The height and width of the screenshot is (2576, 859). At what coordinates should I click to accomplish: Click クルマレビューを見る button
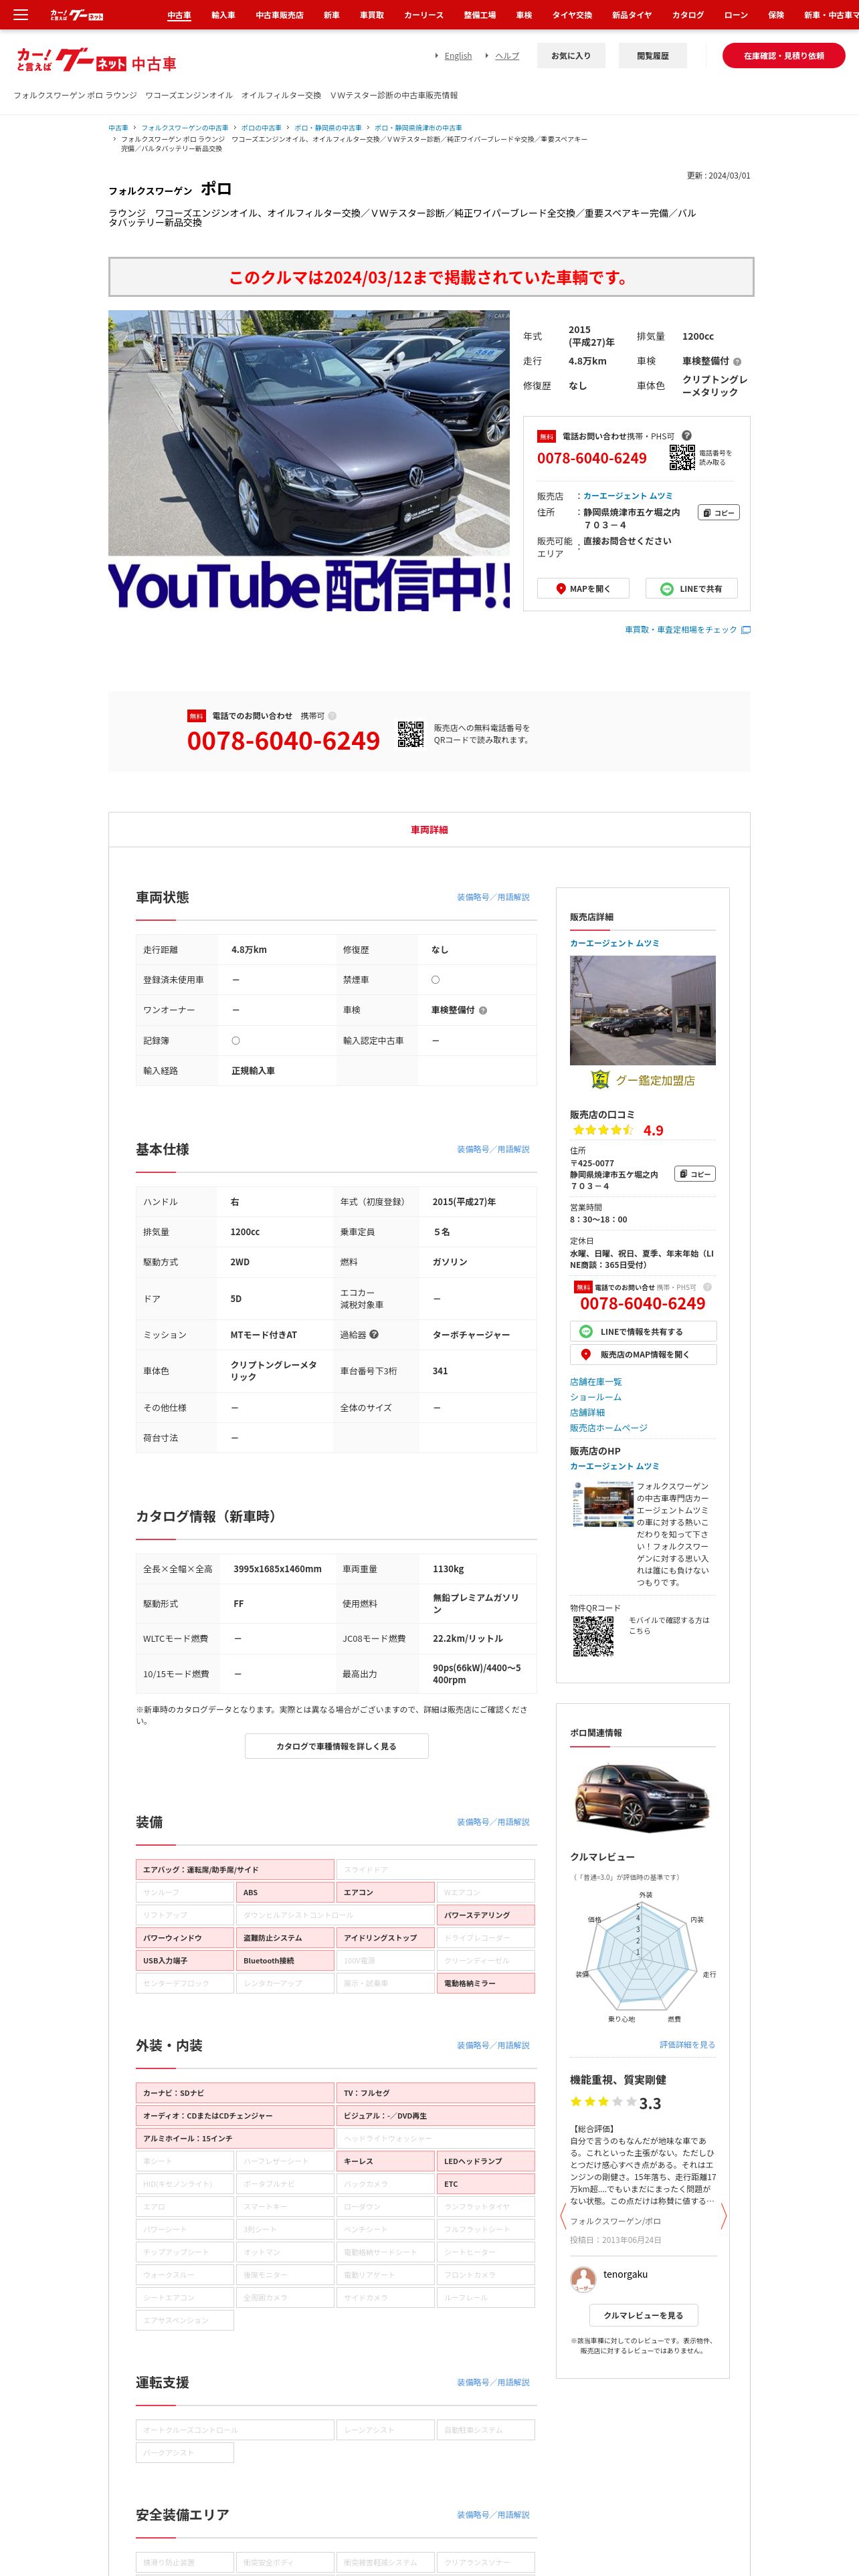643,2315
